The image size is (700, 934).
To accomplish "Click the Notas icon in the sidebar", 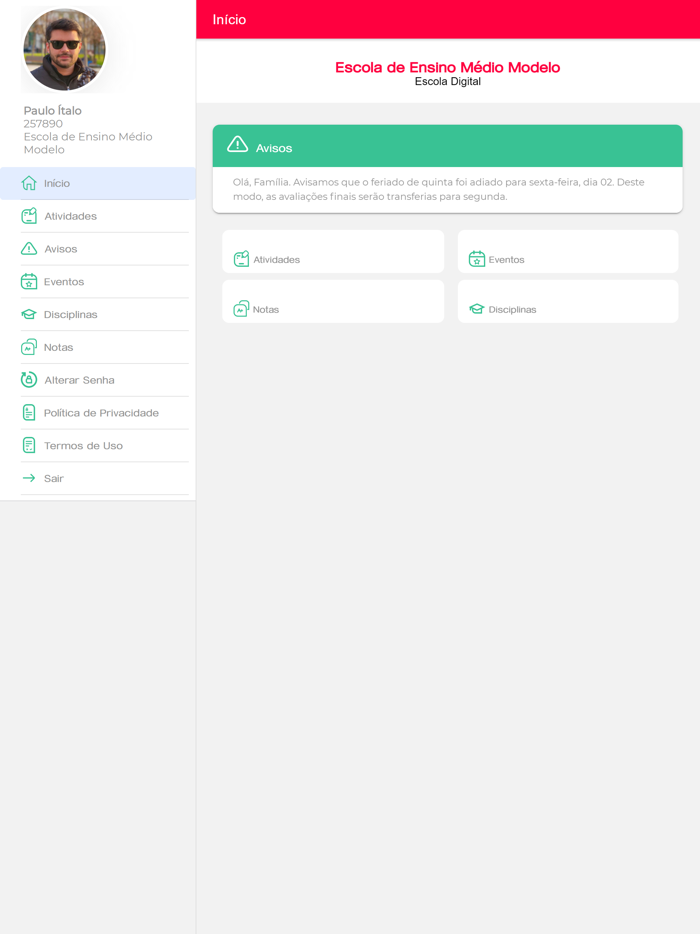I will [x=29, y=347].
